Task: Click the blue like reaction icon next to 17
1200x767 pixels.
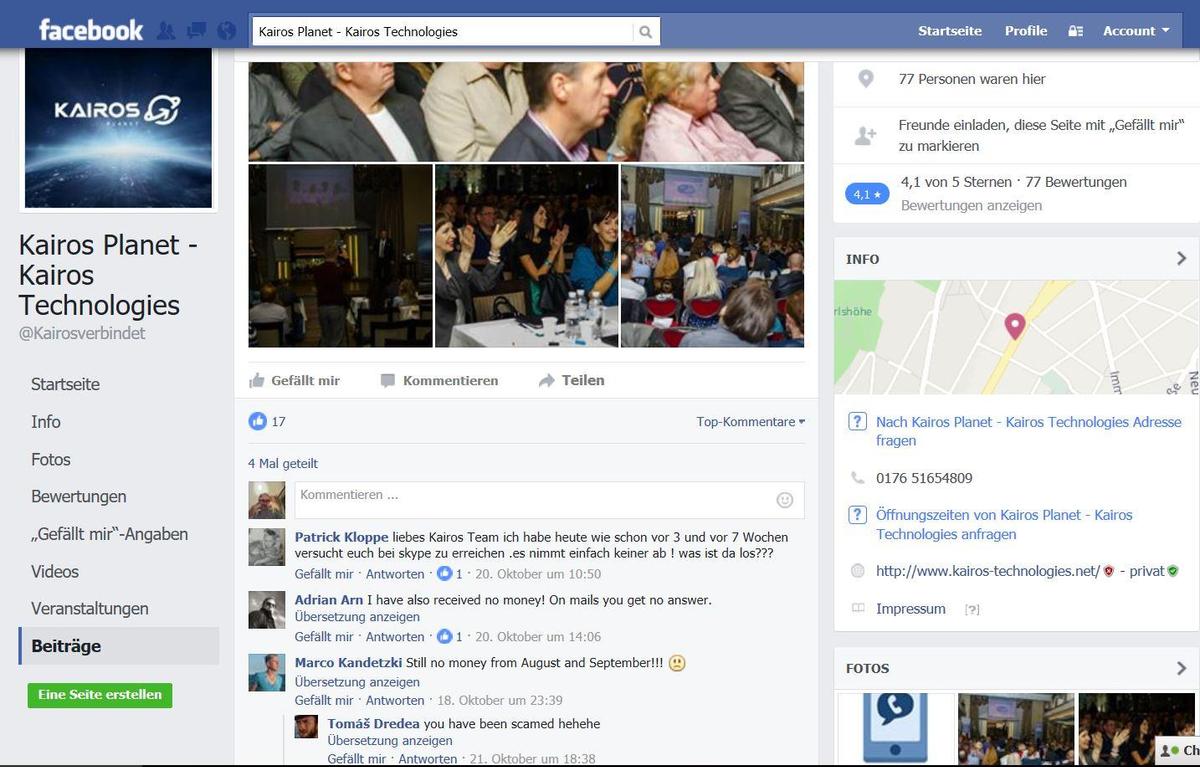Action: pyautogui.click(x=258, y=421)
